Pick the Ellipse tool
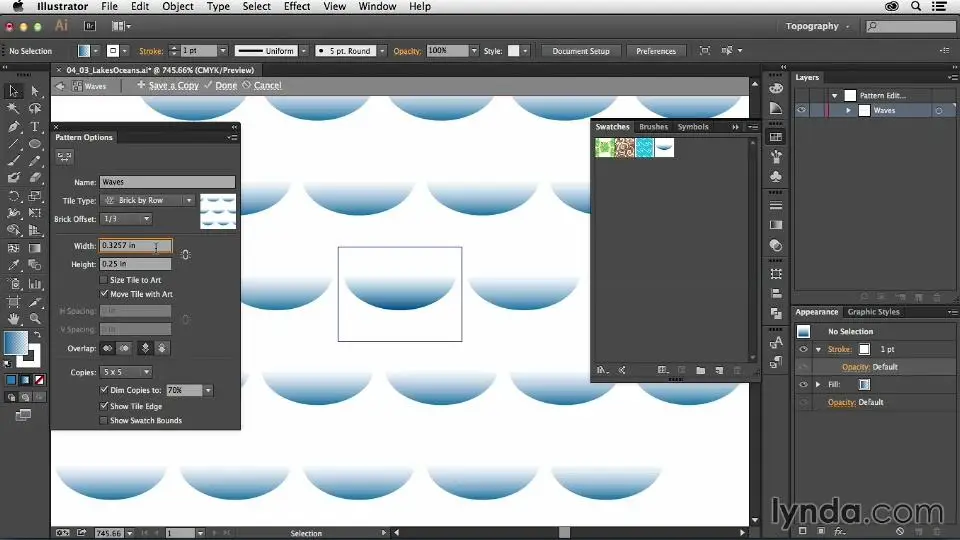The height and width of the screenshot is (540, 960). (x=35, y=144)
